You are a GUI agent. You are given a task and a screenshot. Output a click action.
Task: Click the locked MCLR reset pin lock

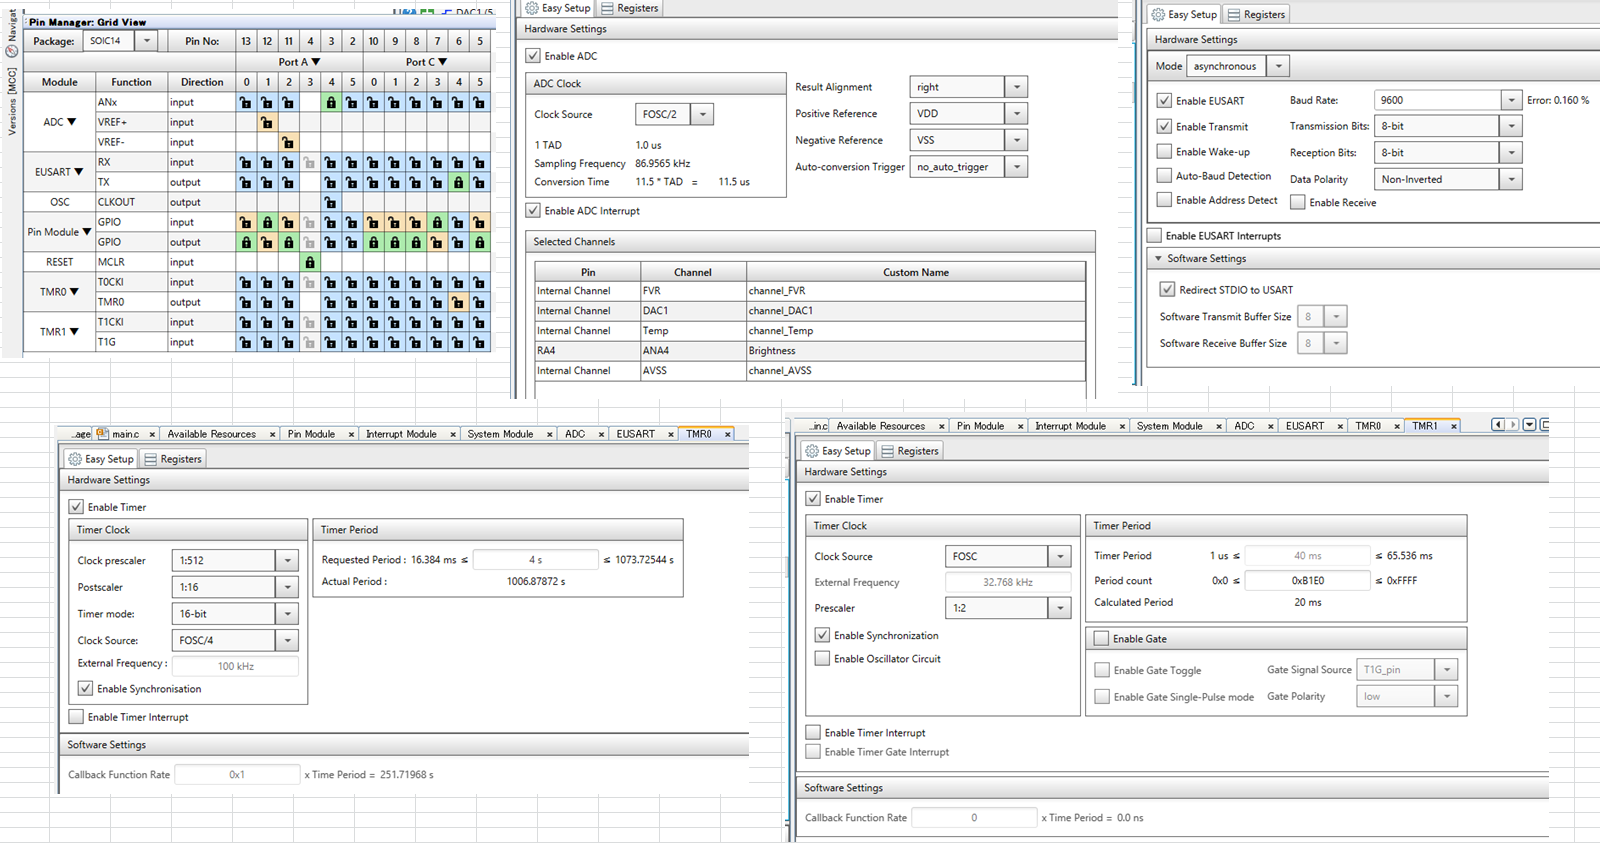point(310,262)
